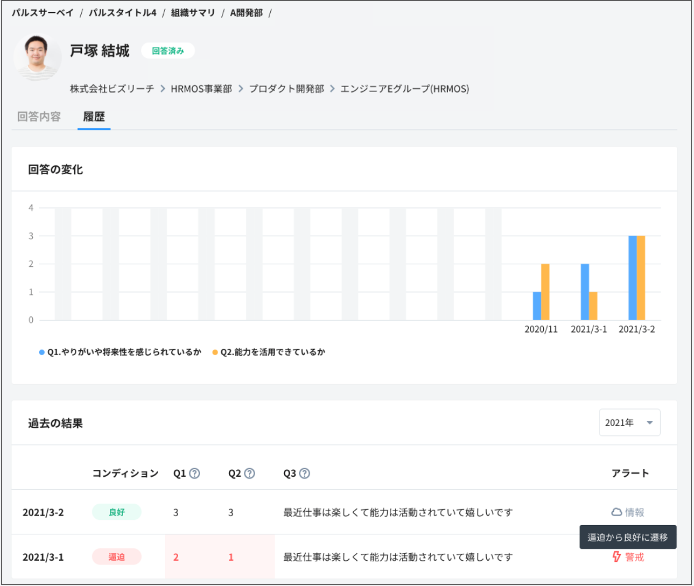The image size is (694, 586).
Task: Click the 過去の結果 section heading
Action: point(55,423)
